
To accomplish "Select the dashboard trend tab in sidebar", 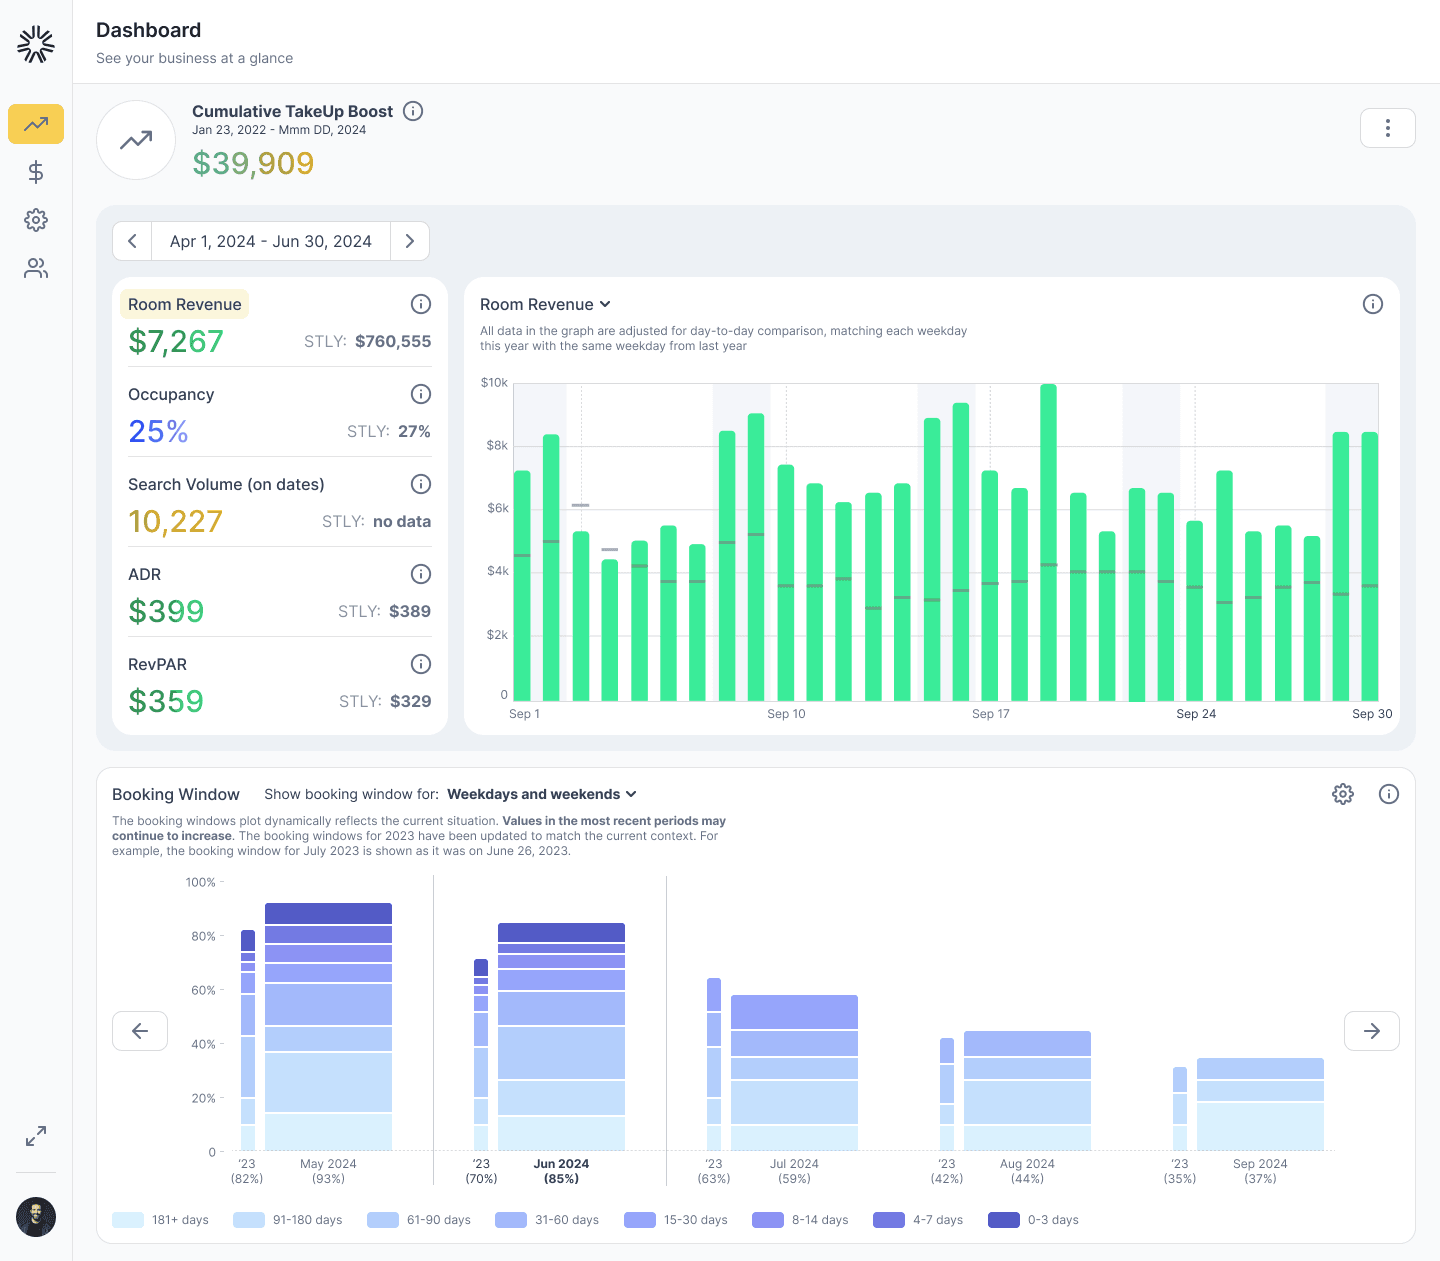I will (x=36, y=124).
